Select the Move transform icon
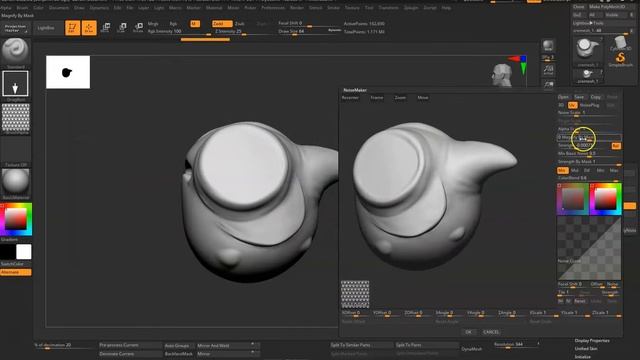This screenshot has width=640, height=360. tap(105, 28)
